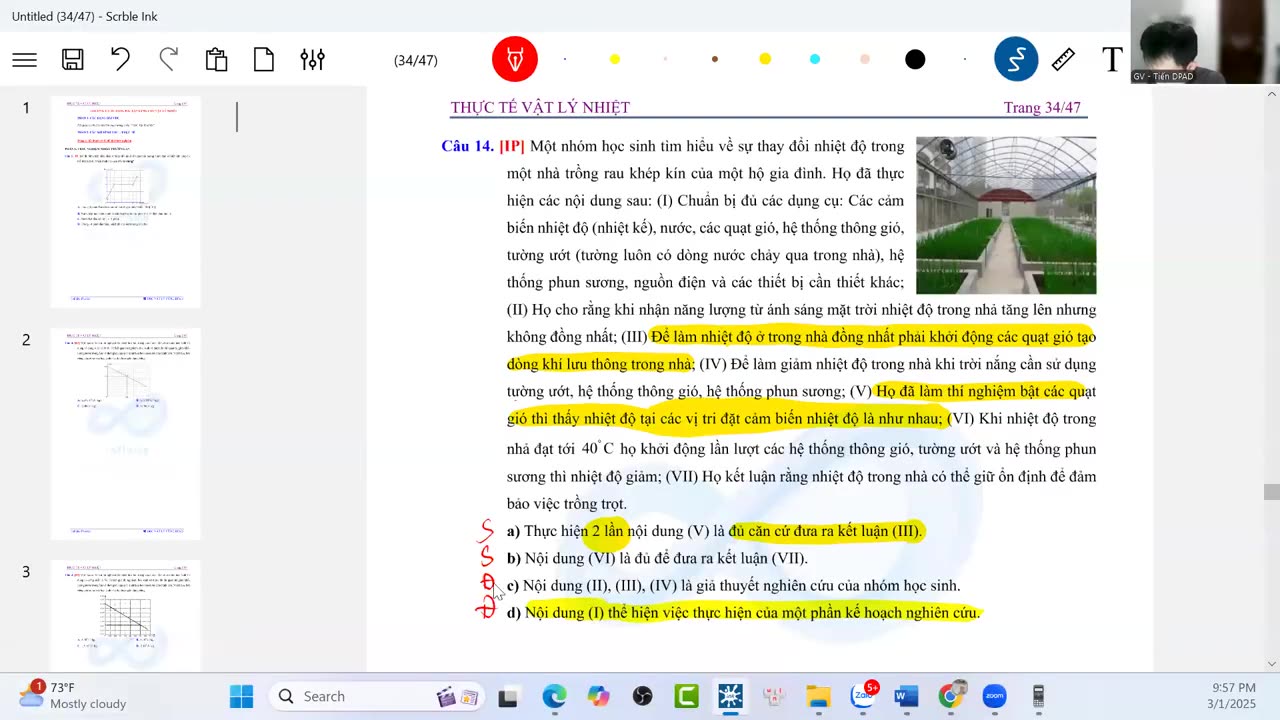Switch to the Zoom taskbar icon
Viewport: 1280px width, 720px height.
(x=994, y=696)
